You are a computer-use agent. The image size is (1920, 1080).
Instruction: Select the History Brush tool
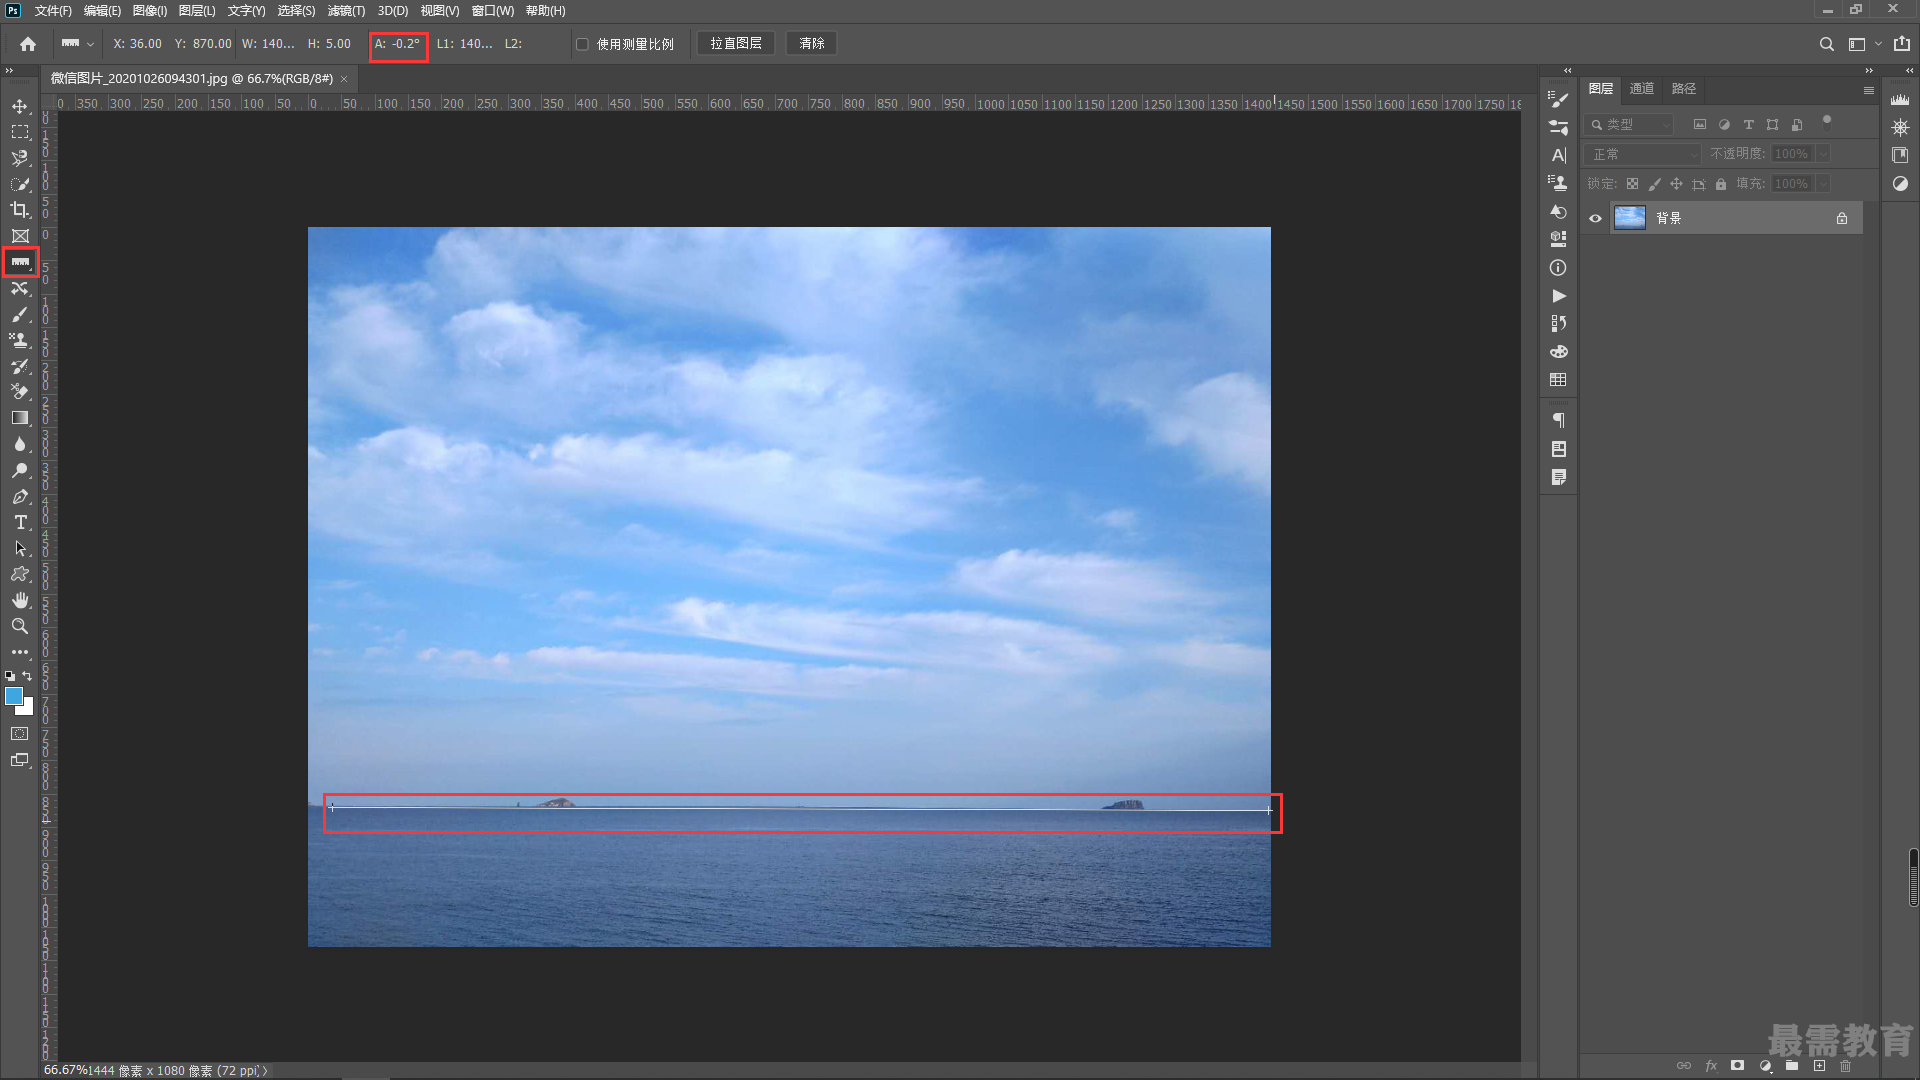[20, 366]
